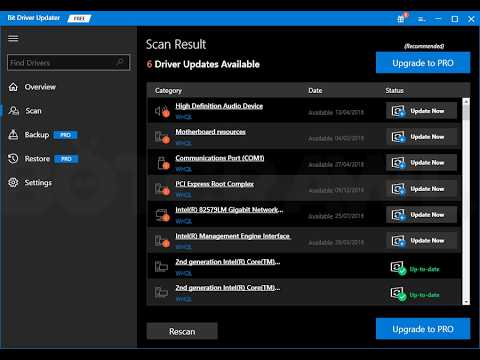The width and height of the screenshot is (480, 360).
Task: Click the PRO badge next to Backup
Action: pos(65,135)
